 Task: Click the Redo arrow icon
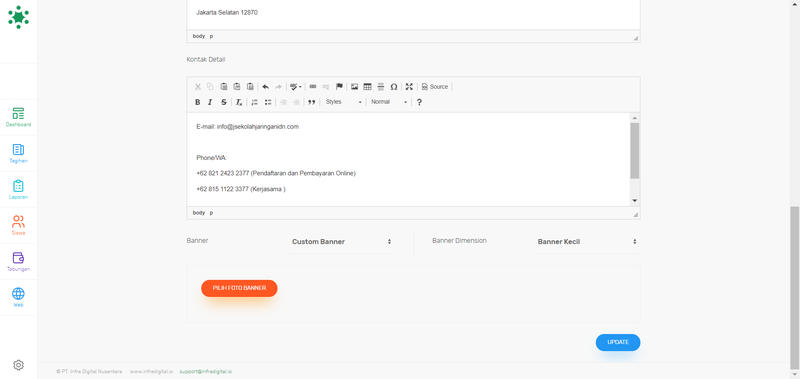click(279, 87)
